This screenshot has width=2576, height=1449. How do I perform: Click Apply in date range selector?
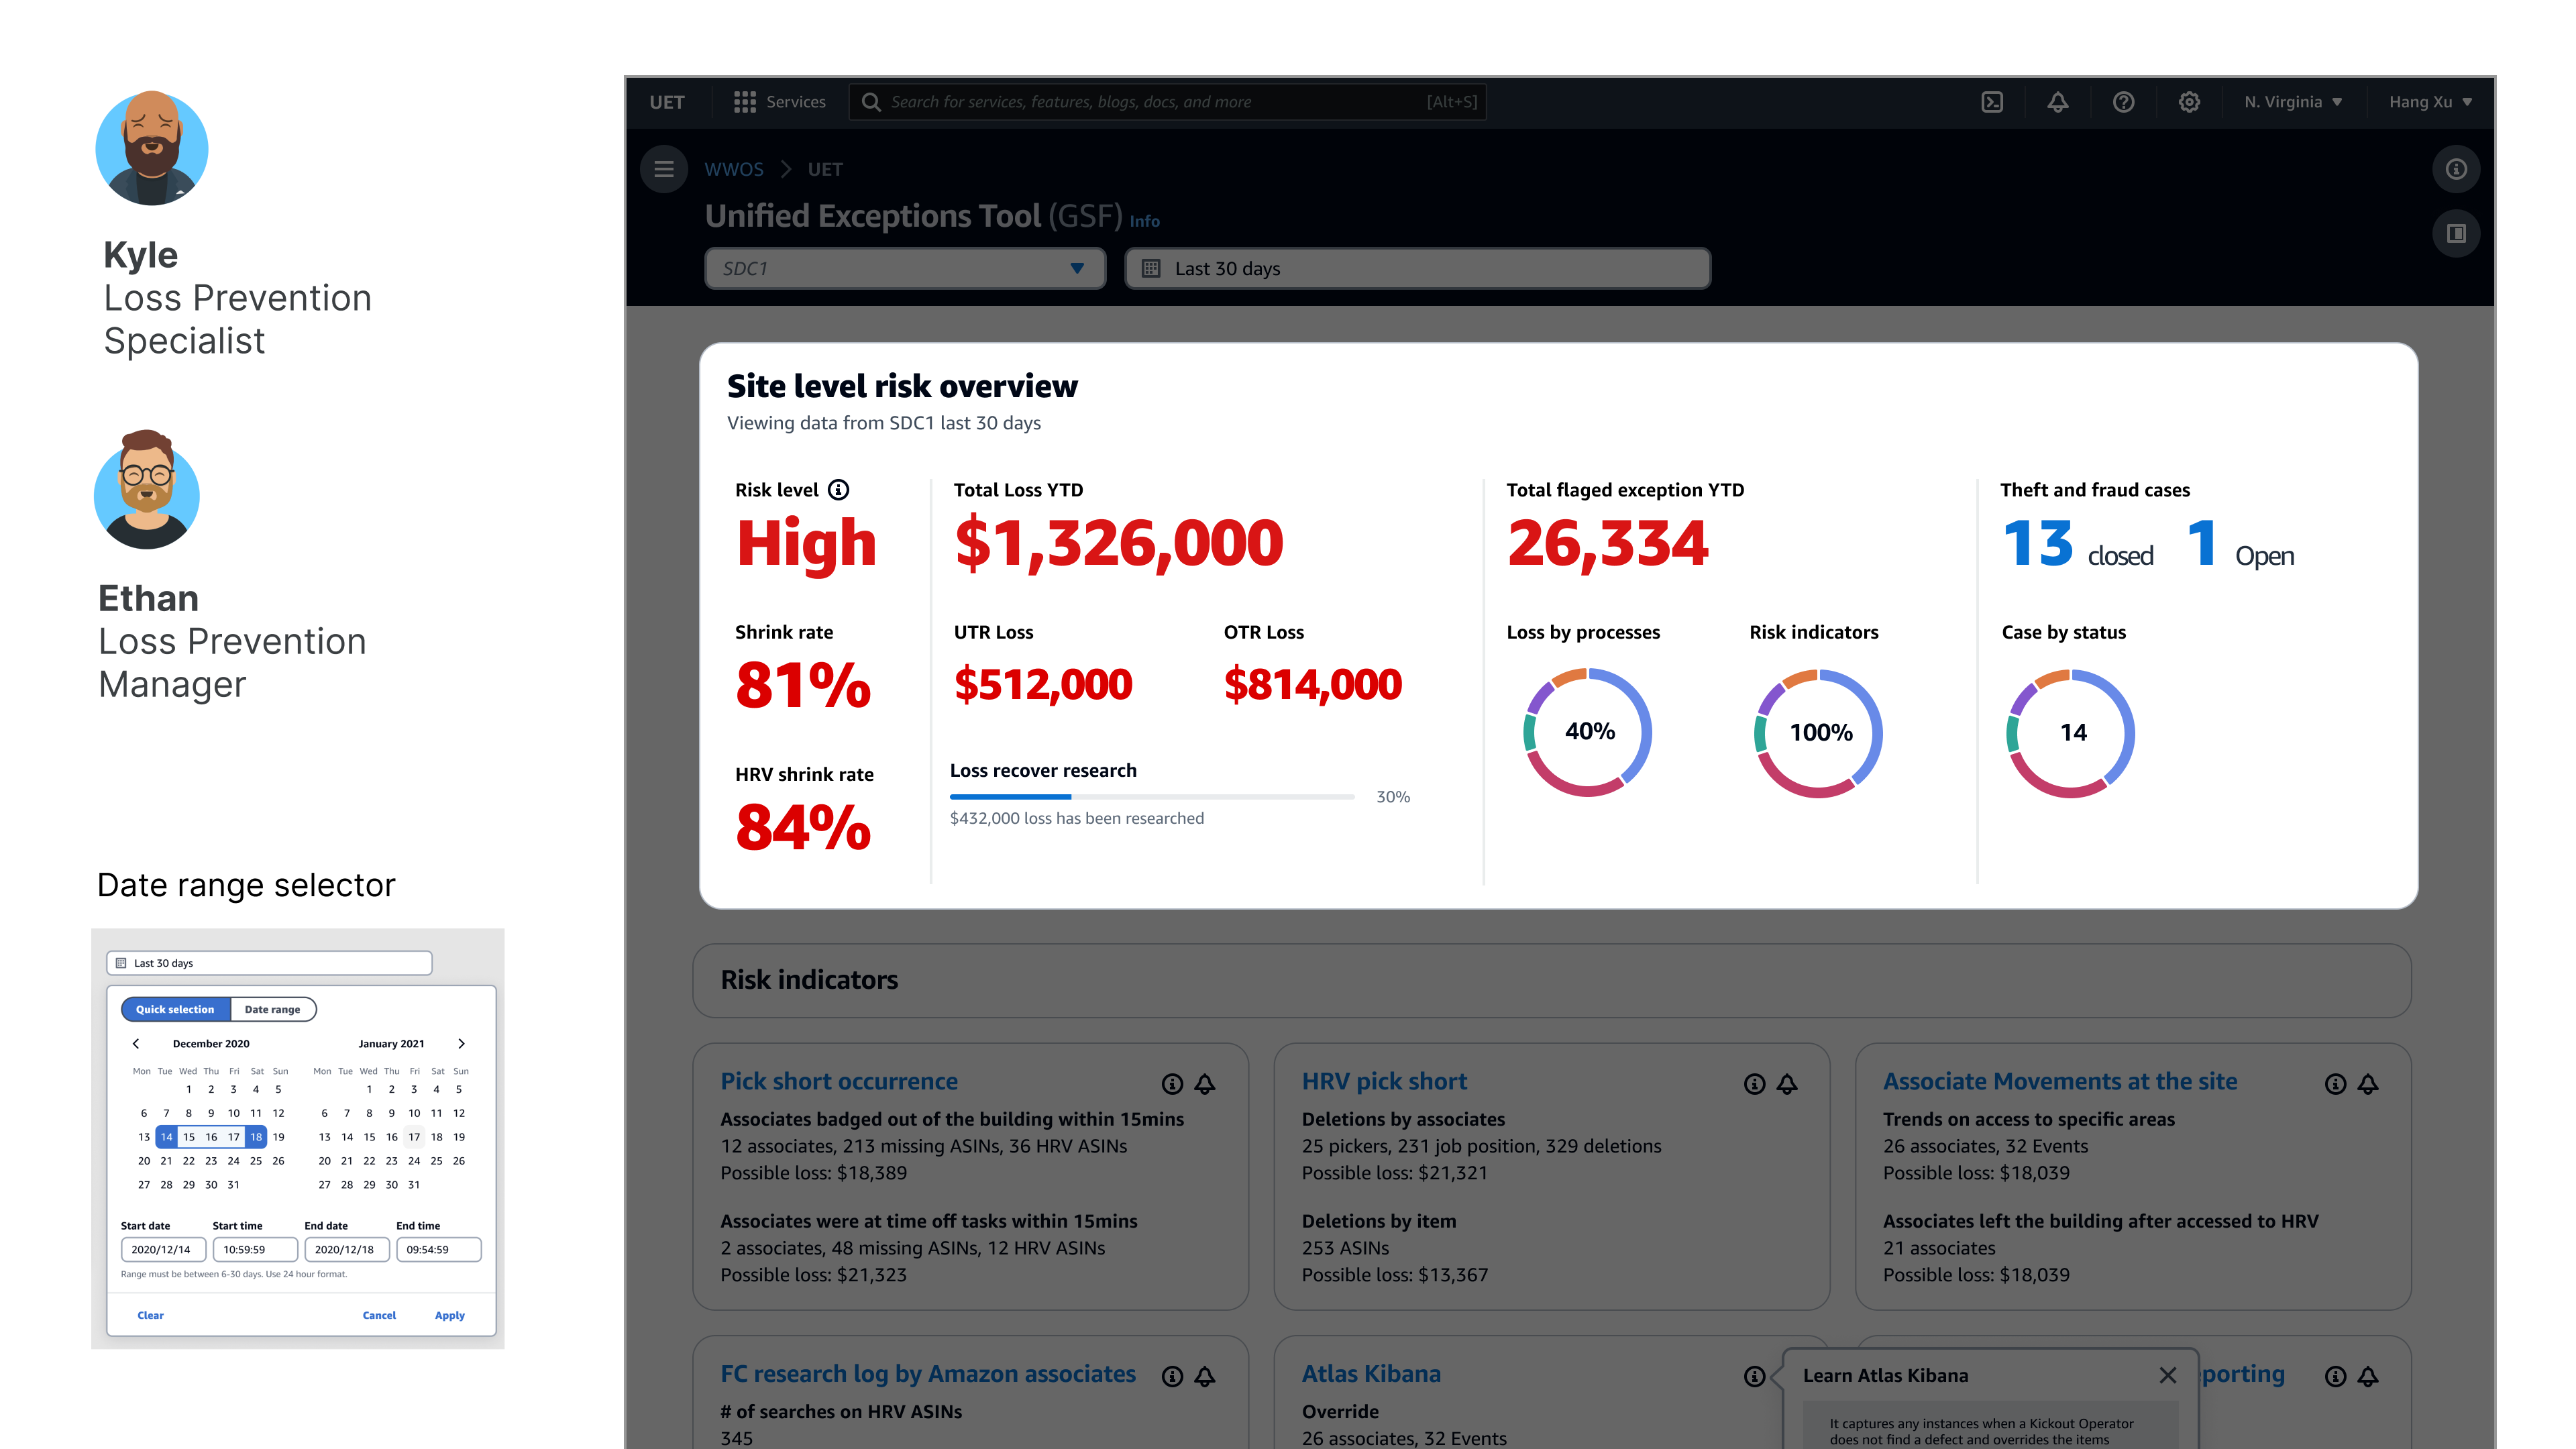point(449,1315)
